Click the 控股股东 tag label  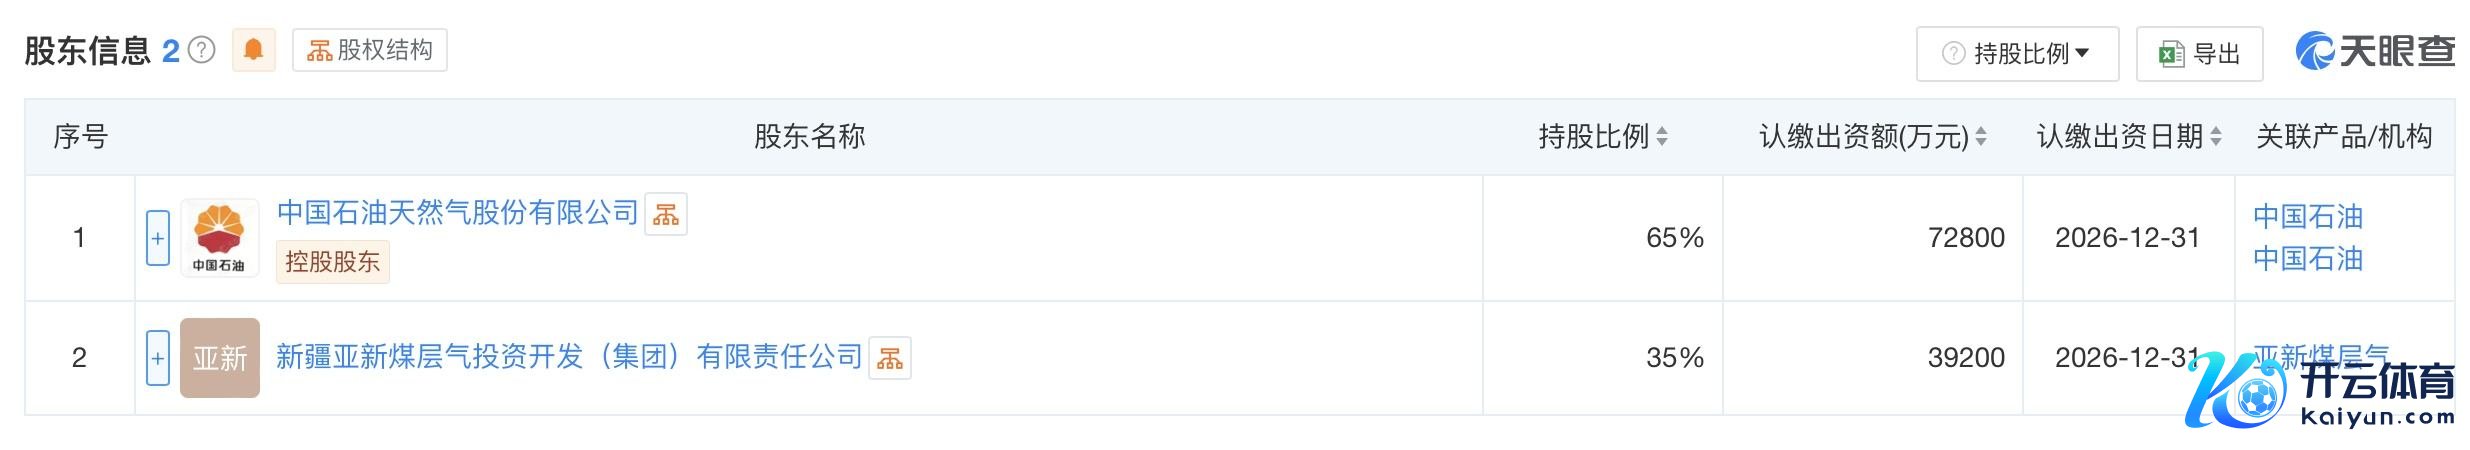click(332, 262)
